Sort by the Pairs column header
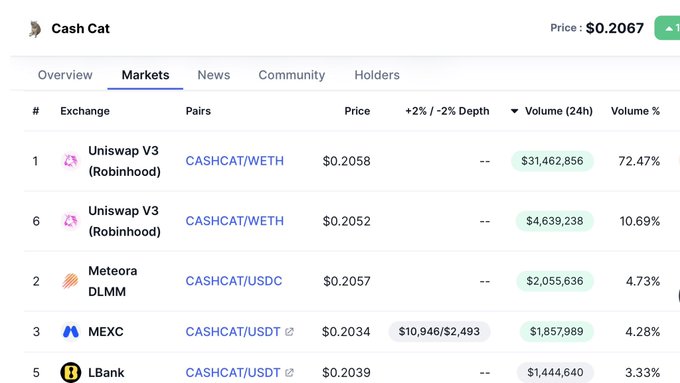 (x=198, y=111)
